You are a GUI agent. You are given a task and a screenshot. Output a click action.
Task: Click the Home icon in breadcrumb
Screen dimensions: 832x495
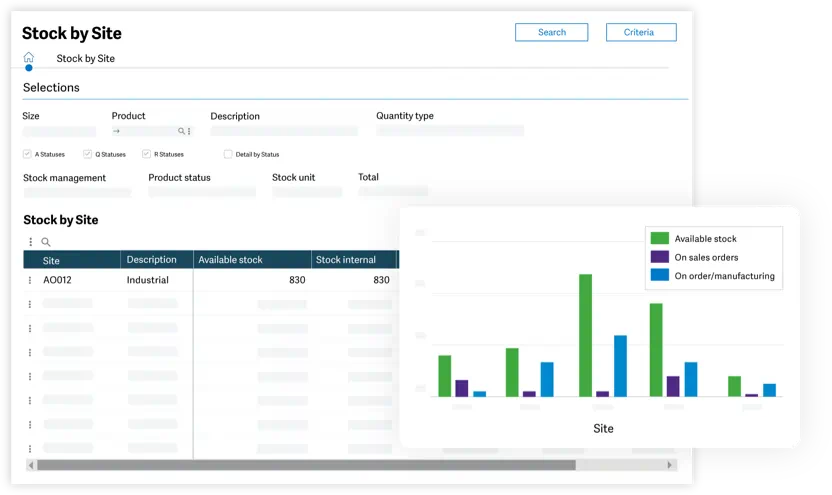[28, 58]
